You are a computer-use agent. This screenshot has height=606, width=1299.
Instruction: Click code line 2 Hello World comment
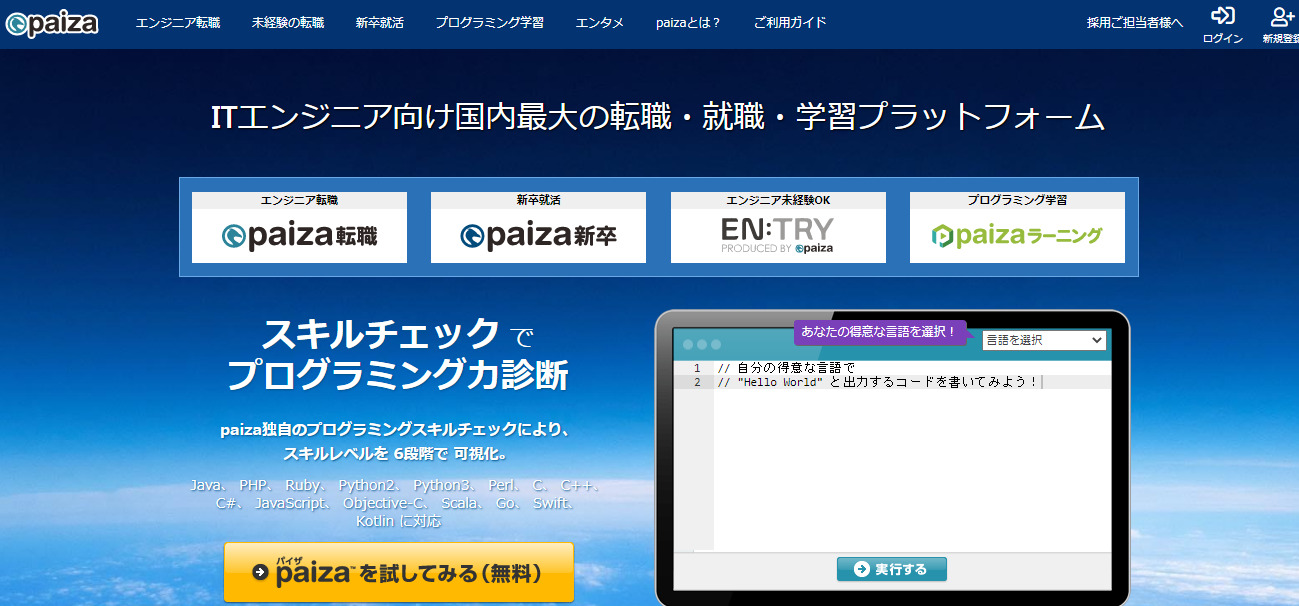point(878,382)
